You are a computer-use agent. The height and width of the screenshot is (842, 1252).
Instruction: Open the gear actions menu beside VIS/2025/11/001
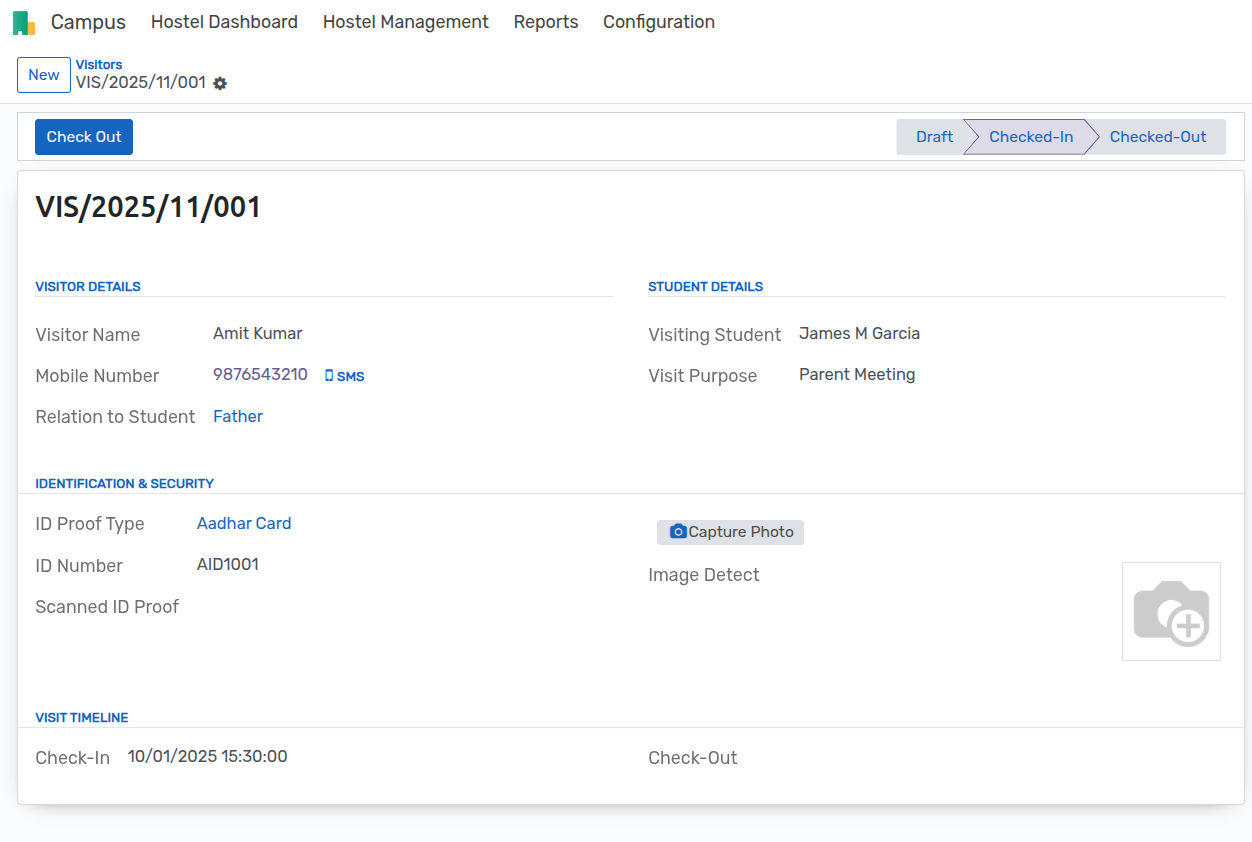[220, 83]
